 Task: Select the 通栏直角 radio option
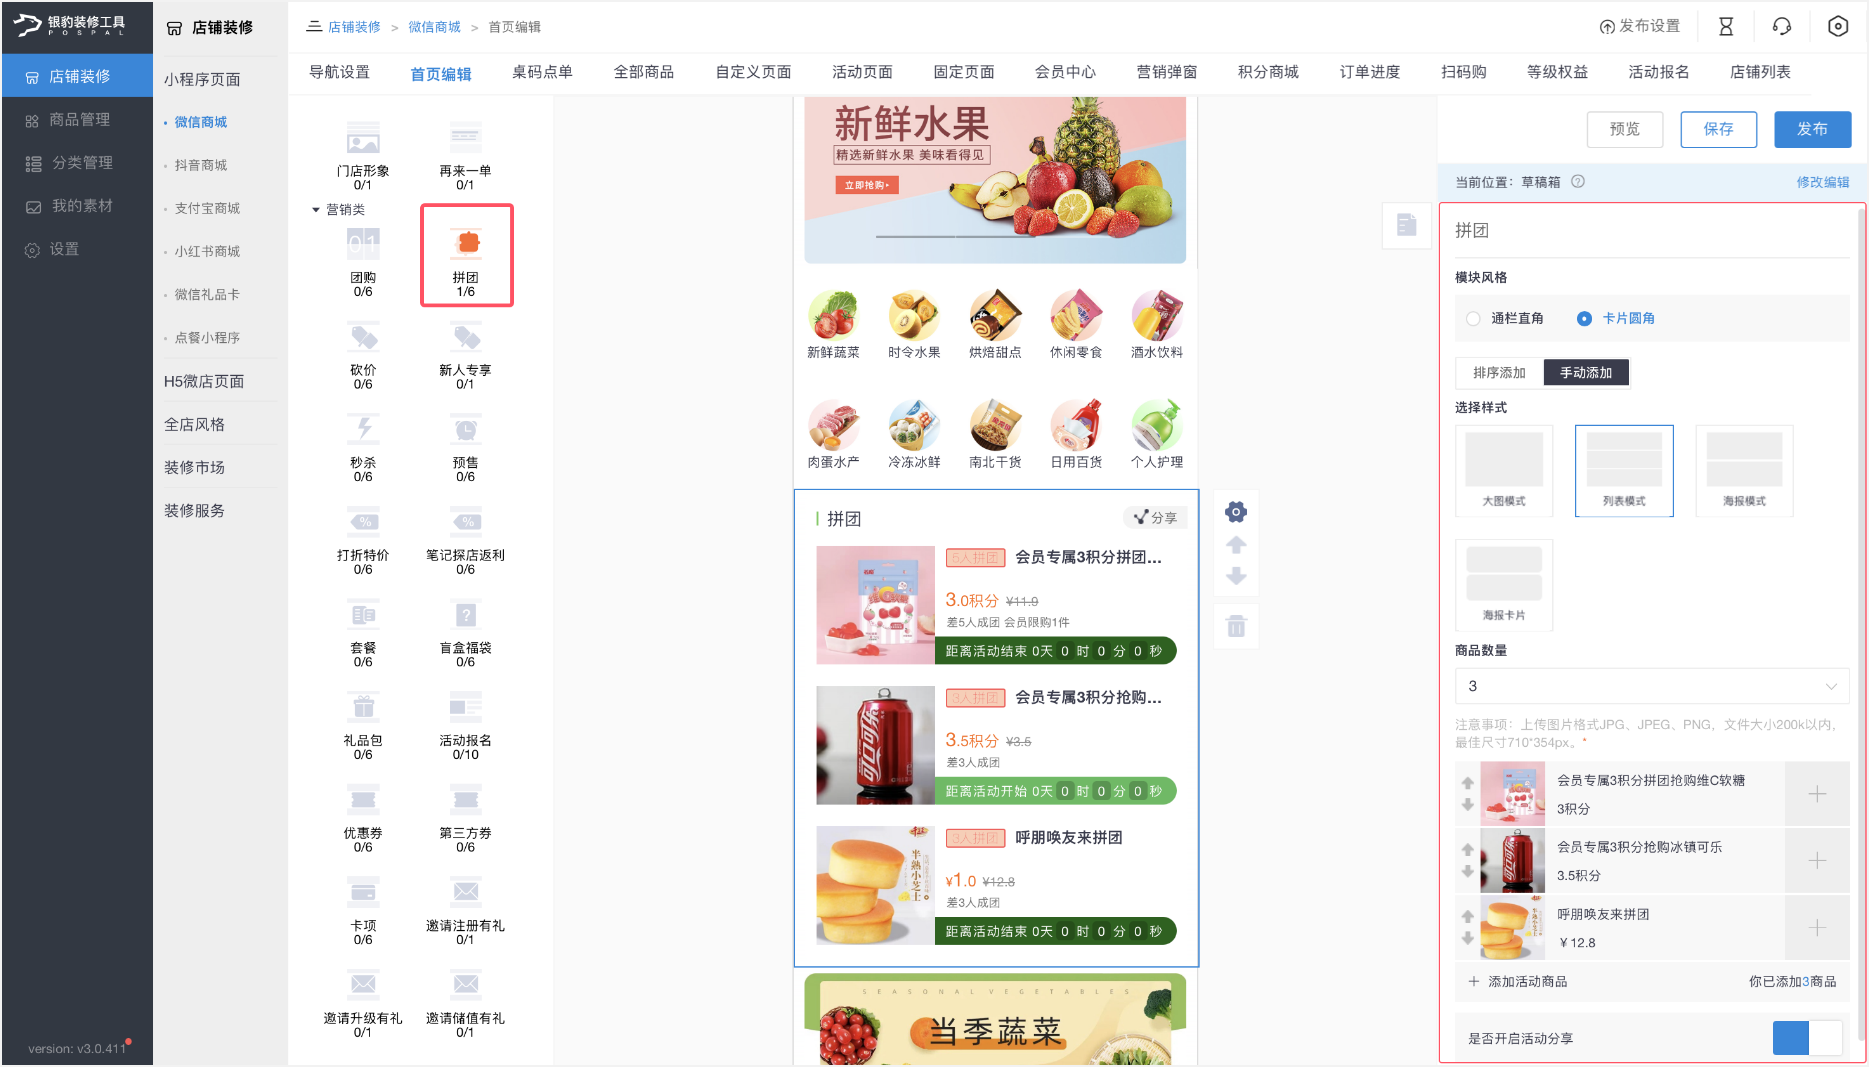click(1473, 318)
